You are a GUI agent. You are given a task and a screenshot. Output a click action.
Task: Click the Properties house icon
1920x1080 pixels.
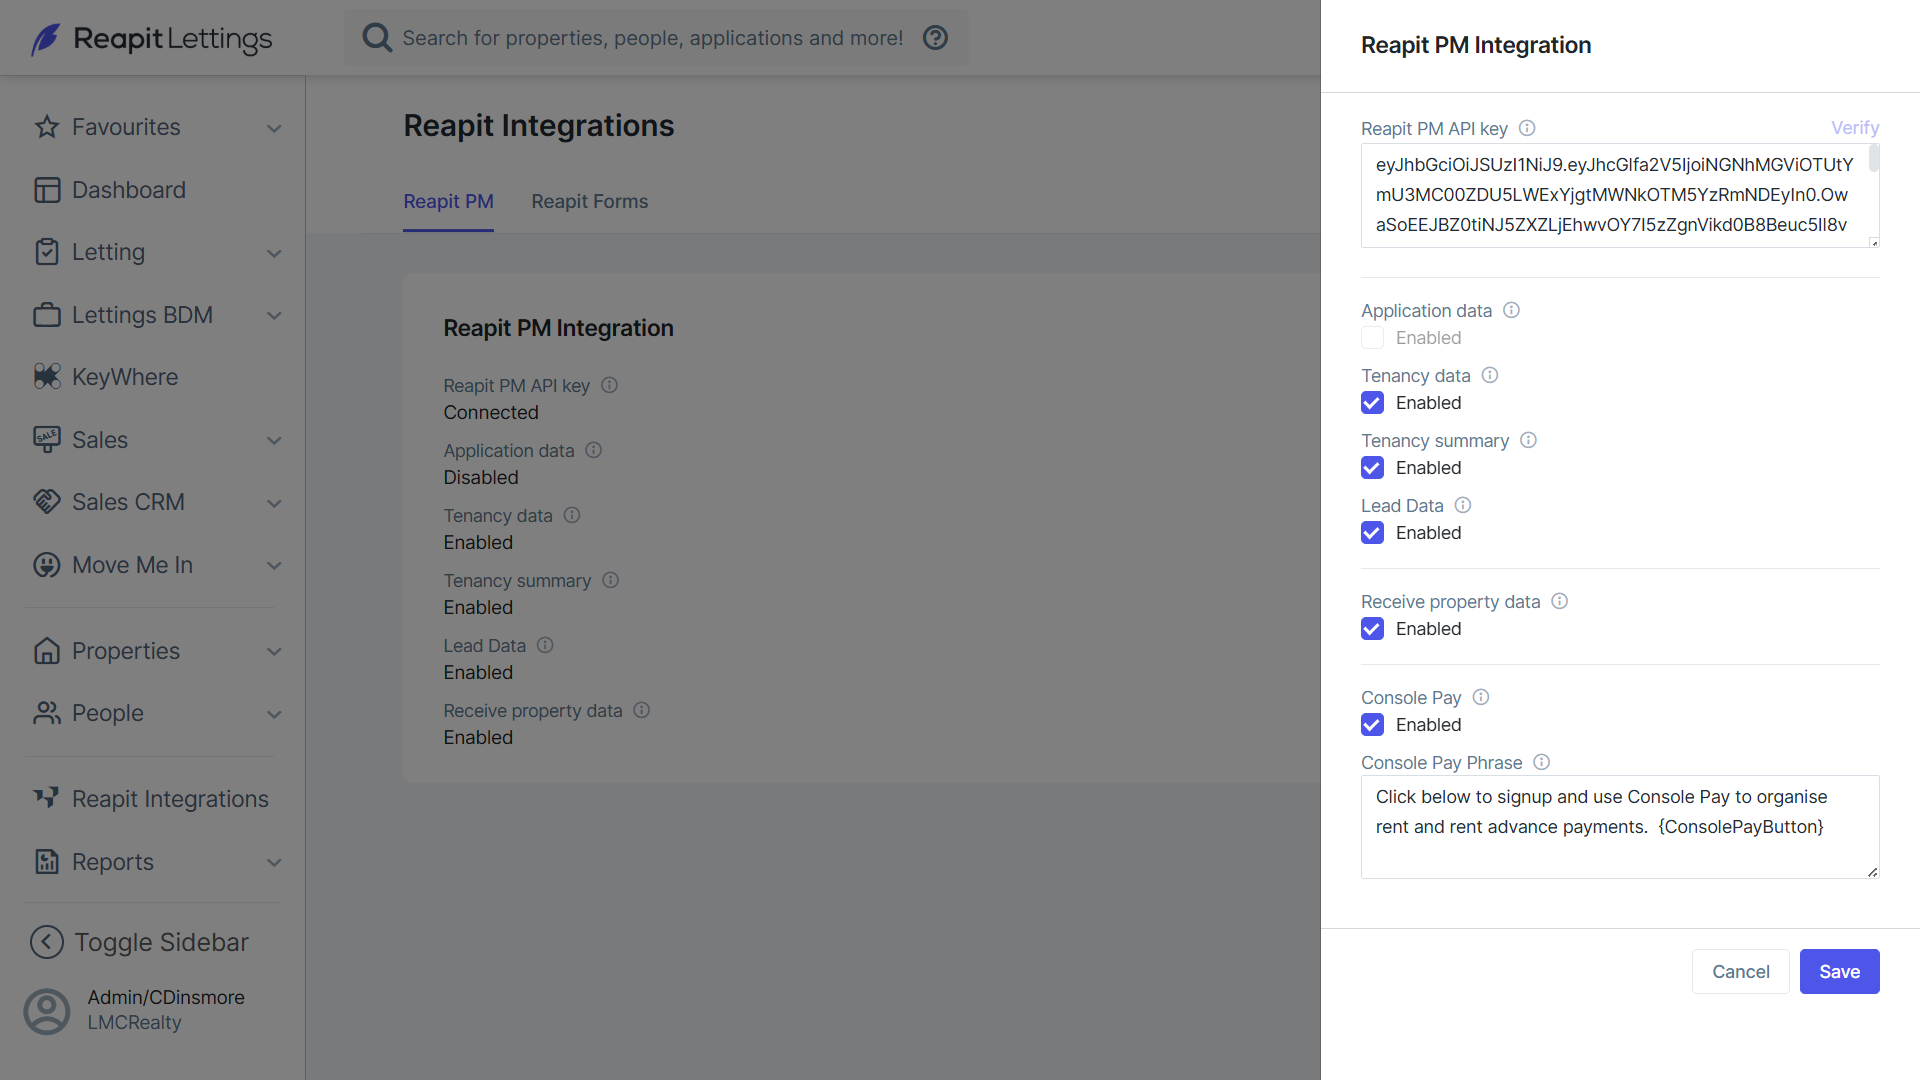(x=47, y=651)
